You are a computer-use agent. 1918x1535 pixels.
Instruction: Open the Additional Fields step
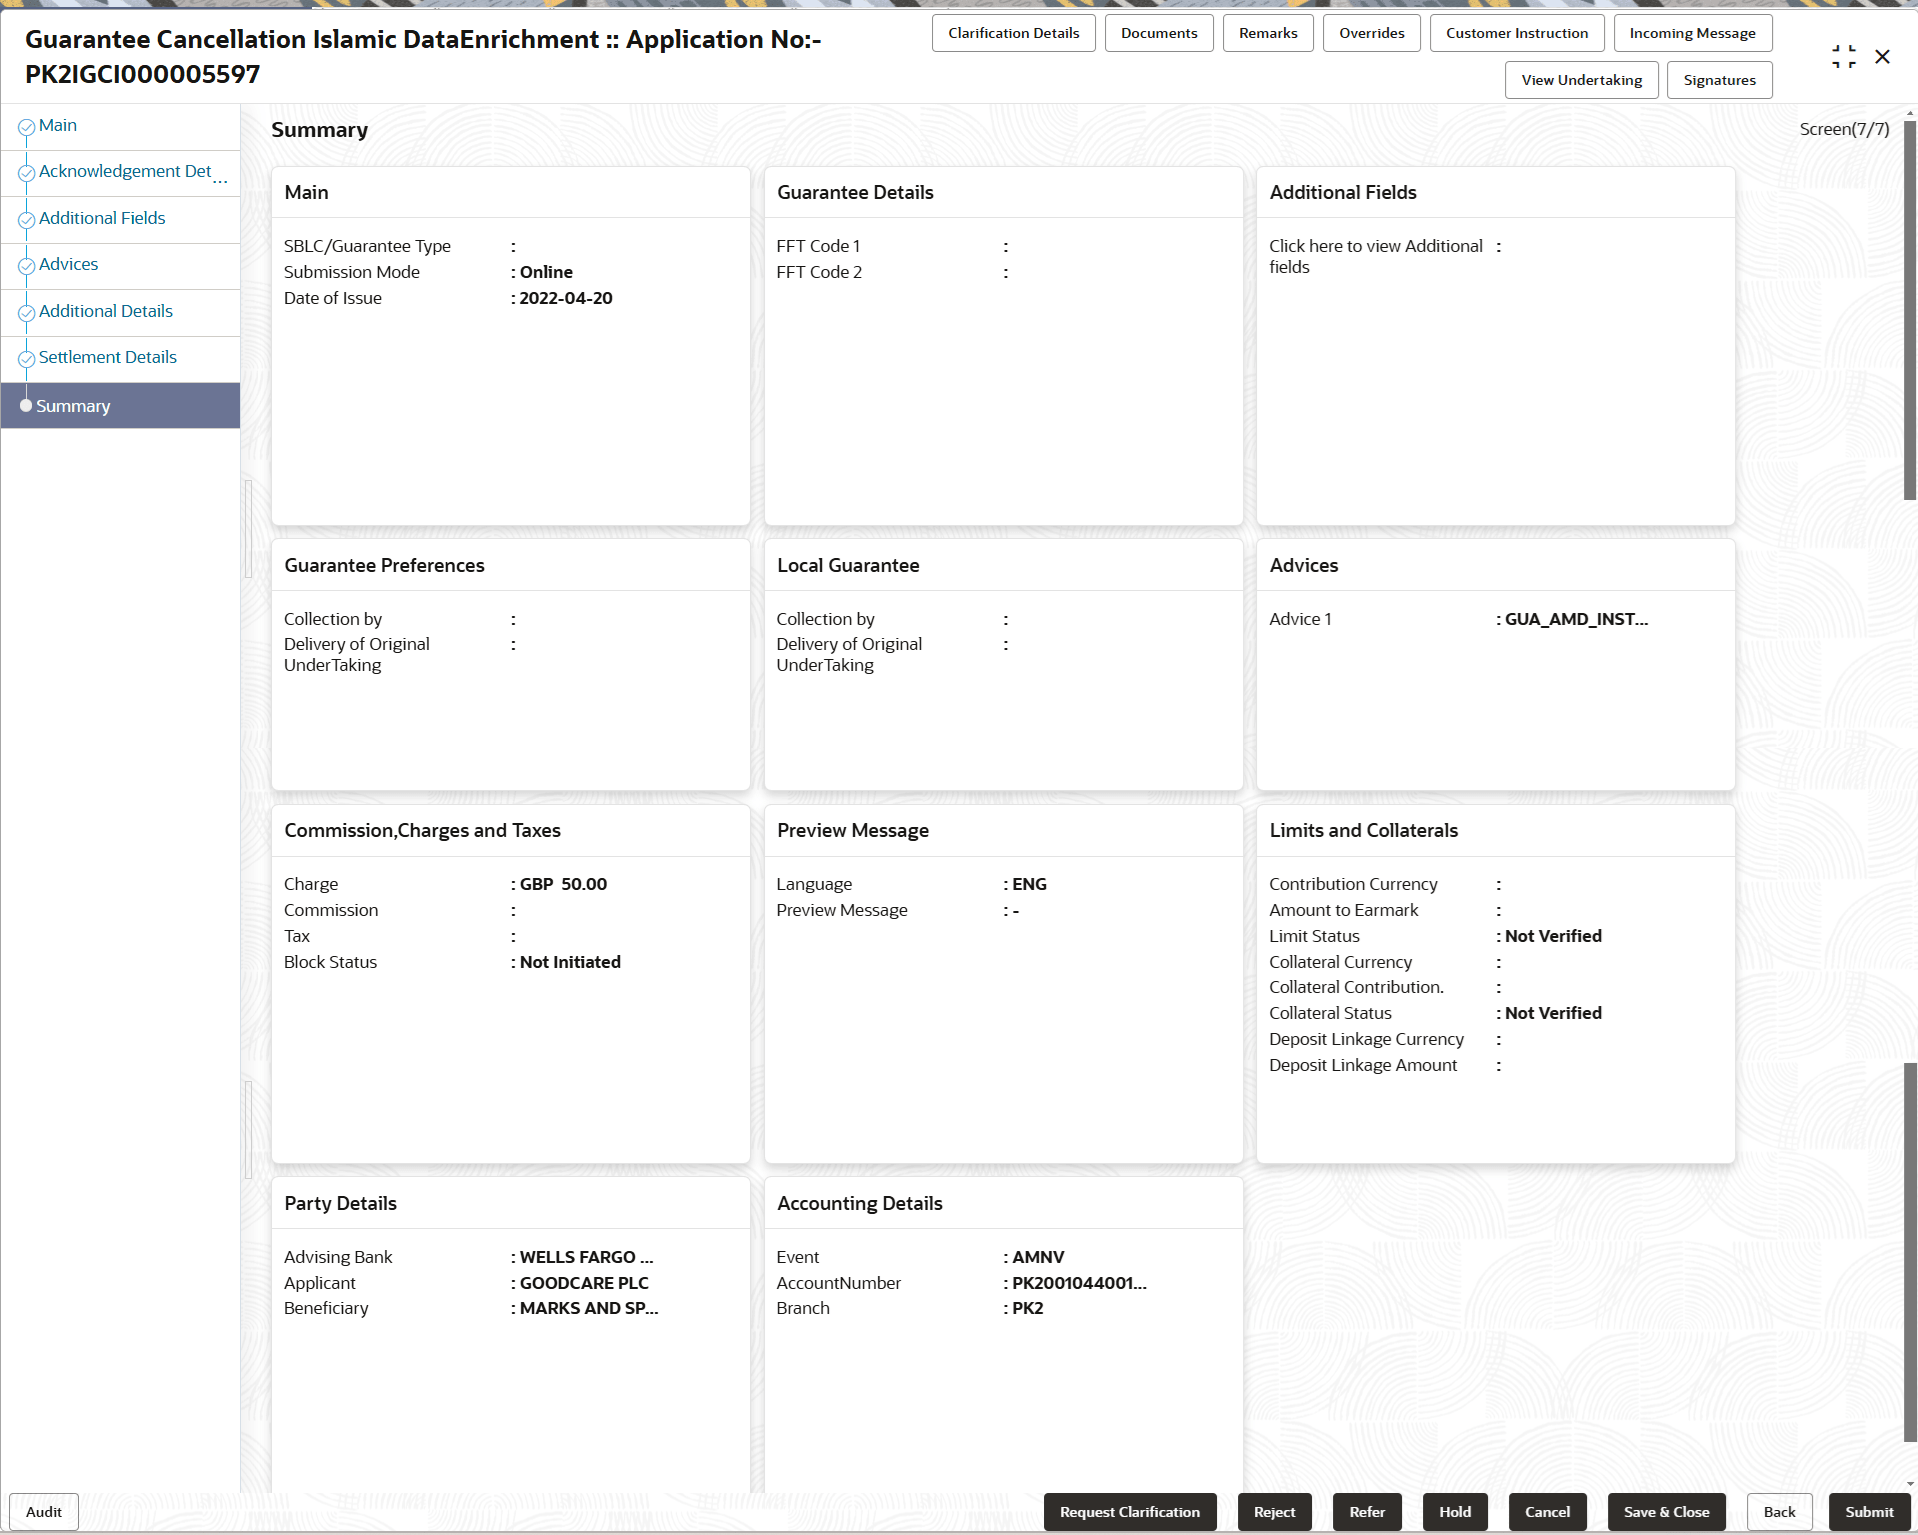point(102,217)
